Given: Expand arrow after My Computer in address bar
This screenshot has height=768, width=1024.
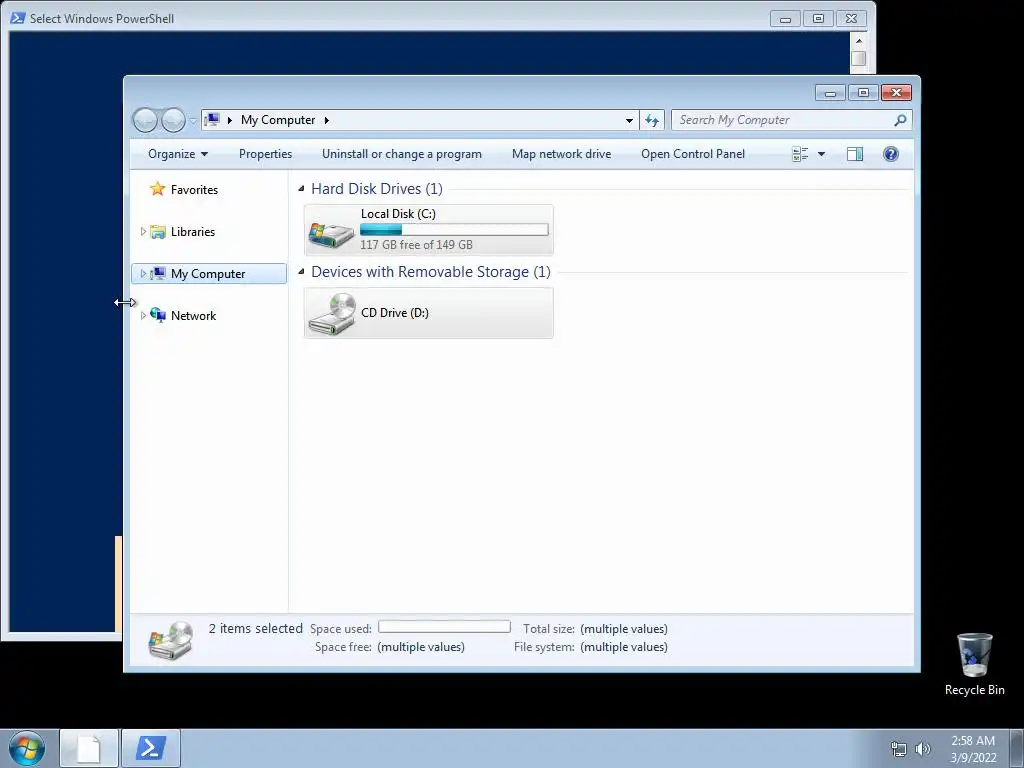Looking at the screenshot, I should pyautogui.click(x=327, y=120).
